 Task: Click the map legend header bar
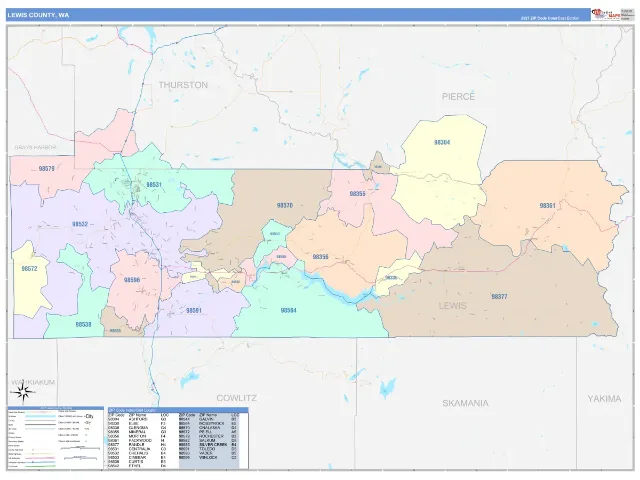point(56,408)
